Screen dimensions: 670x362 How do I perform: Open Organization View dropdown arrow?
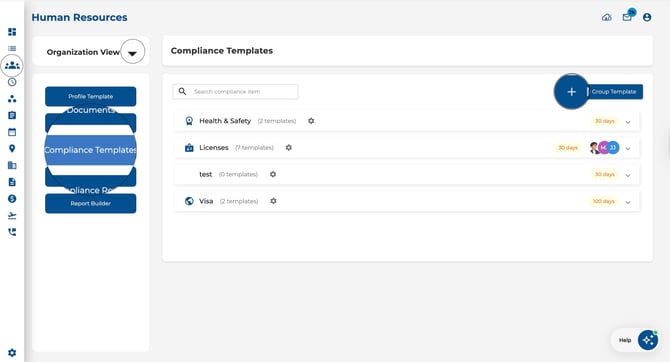[132, 52]
